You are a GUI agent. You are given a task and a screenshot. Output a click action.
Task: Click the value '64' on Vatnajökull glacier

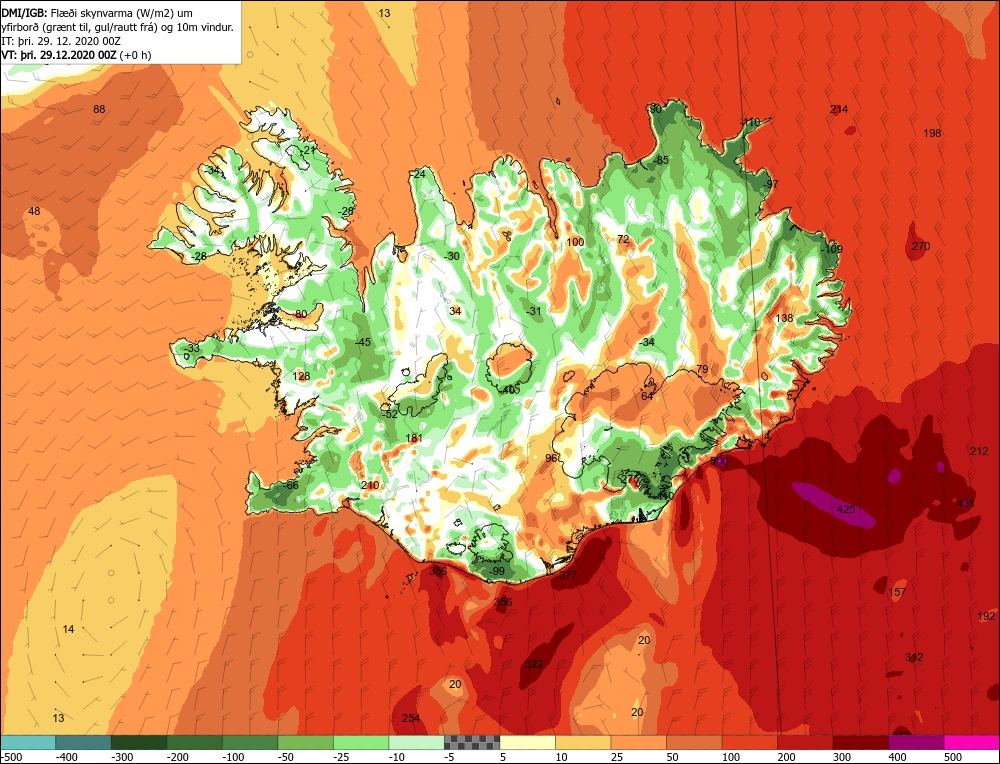point(647,396)
